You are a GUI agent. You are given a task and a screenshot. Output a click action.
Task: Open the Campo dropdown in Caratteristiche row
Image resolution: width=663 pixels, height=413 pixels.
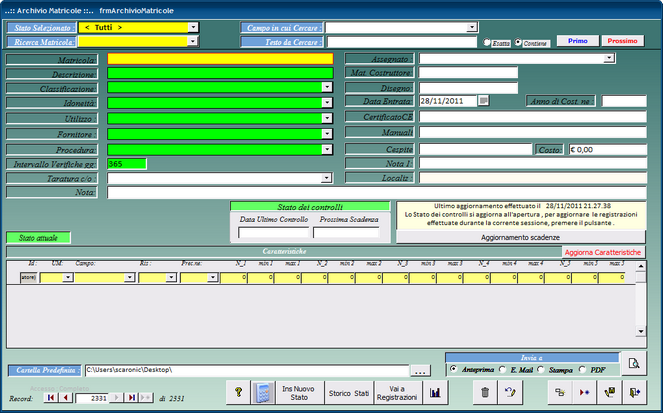129,277
